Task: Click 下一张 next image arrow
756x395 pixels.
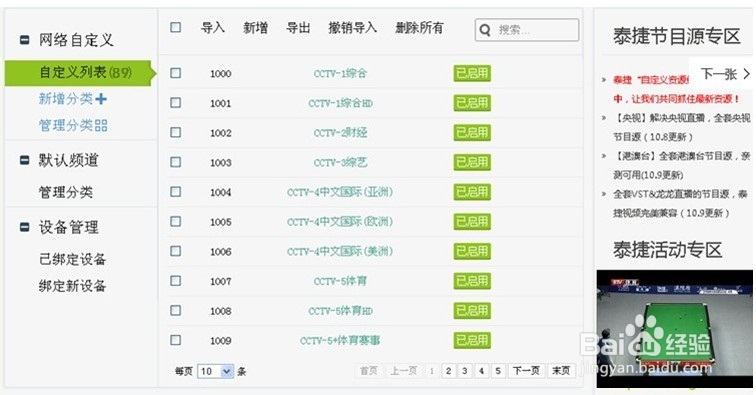Action: (725, 74)
